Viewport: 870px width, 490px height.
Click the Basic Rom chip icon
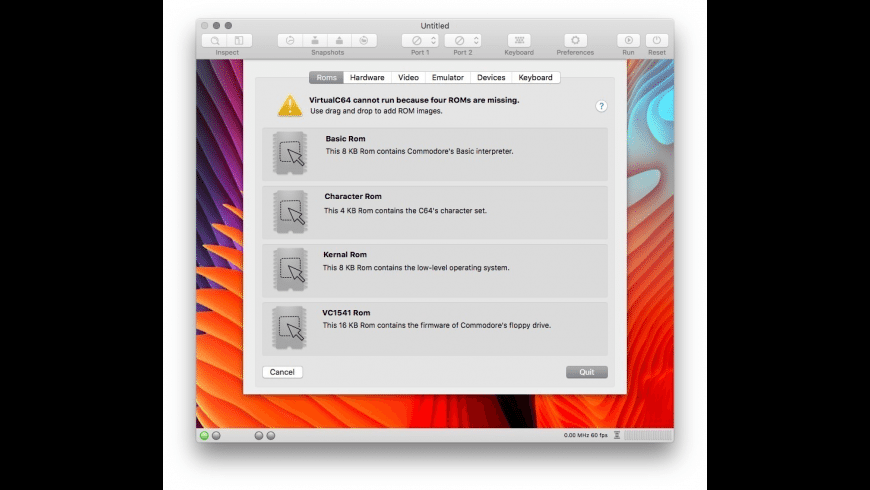click(290, 153)
